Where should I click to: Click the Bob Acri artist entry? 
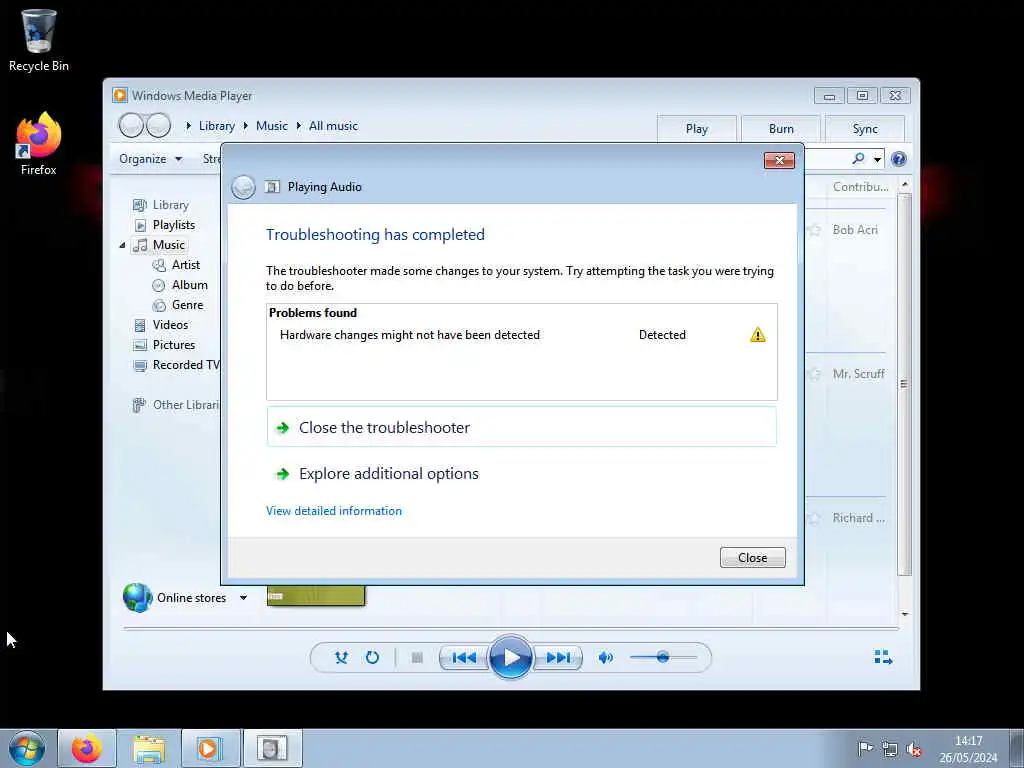click(x=855, y=230)
